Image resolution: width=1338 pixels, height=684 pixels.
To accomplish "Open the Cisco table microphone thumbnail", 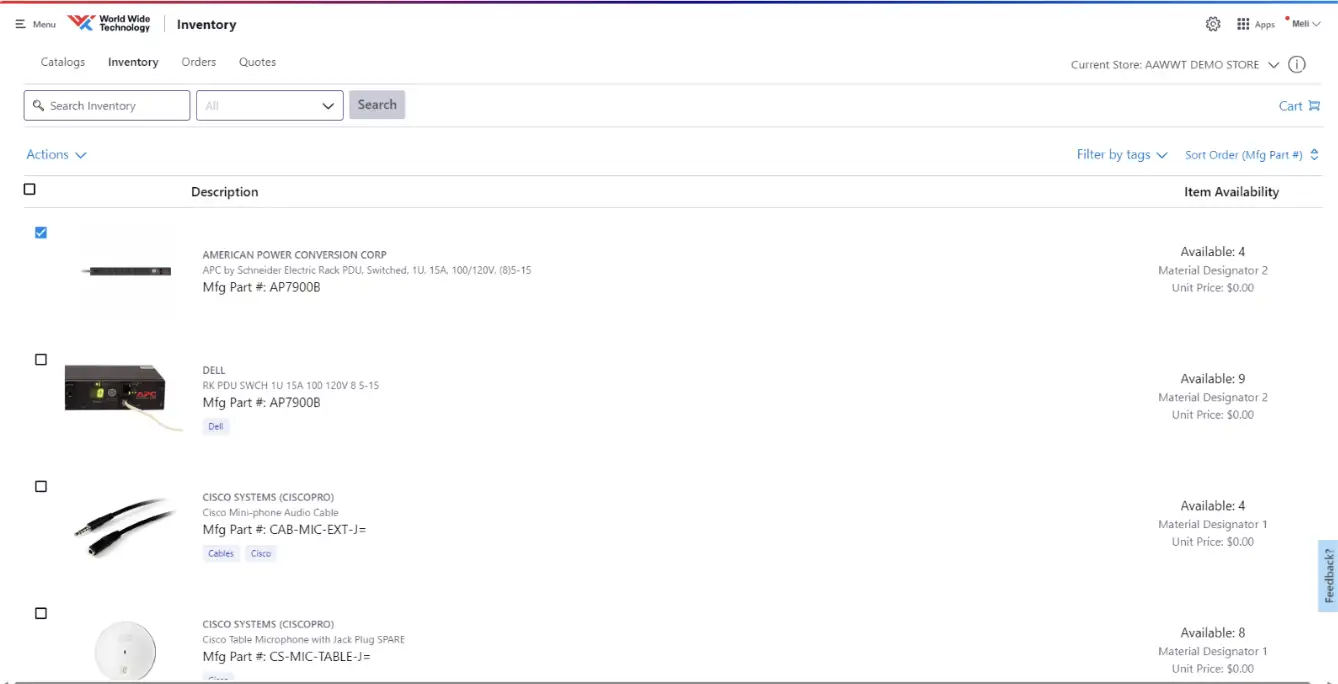I will 125,650.
